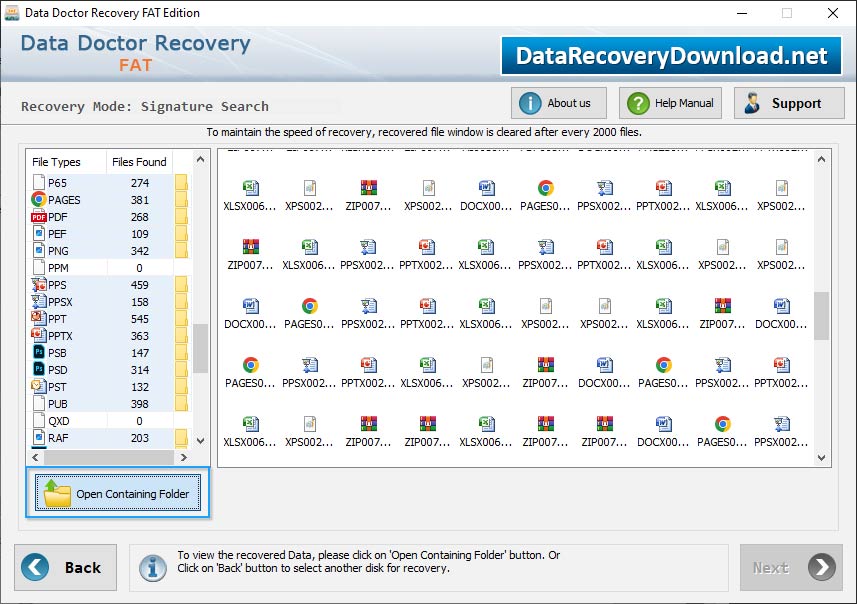
Task: Click the info icon beside the recovery instructions
Action: [153, 568]
